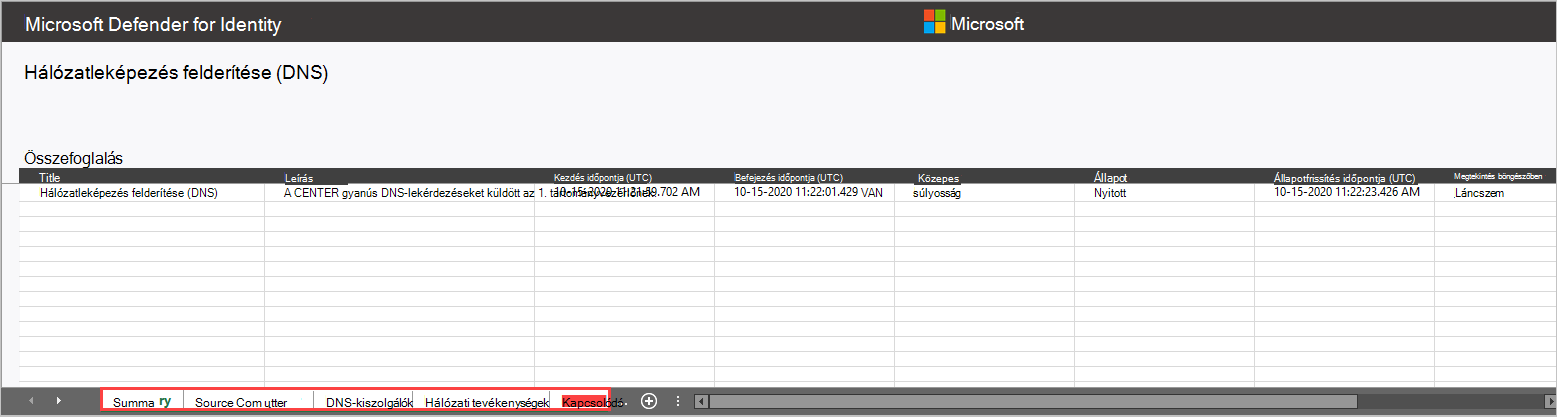
Task: Click the Összefoglalás section heading
Action: 73,158
